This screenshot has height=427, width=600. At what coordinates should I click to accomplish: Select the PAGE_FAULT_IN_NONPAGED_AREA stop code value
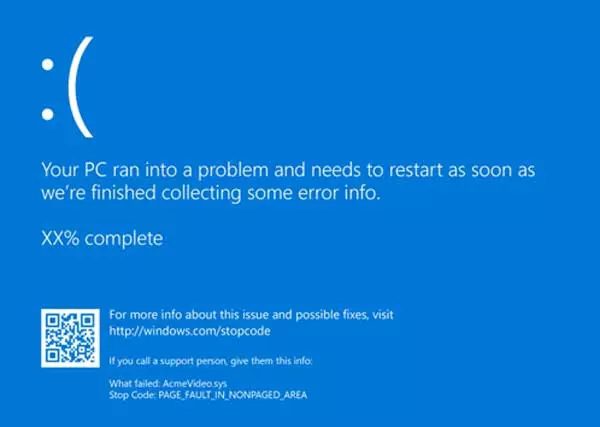[x=233, y=395]
